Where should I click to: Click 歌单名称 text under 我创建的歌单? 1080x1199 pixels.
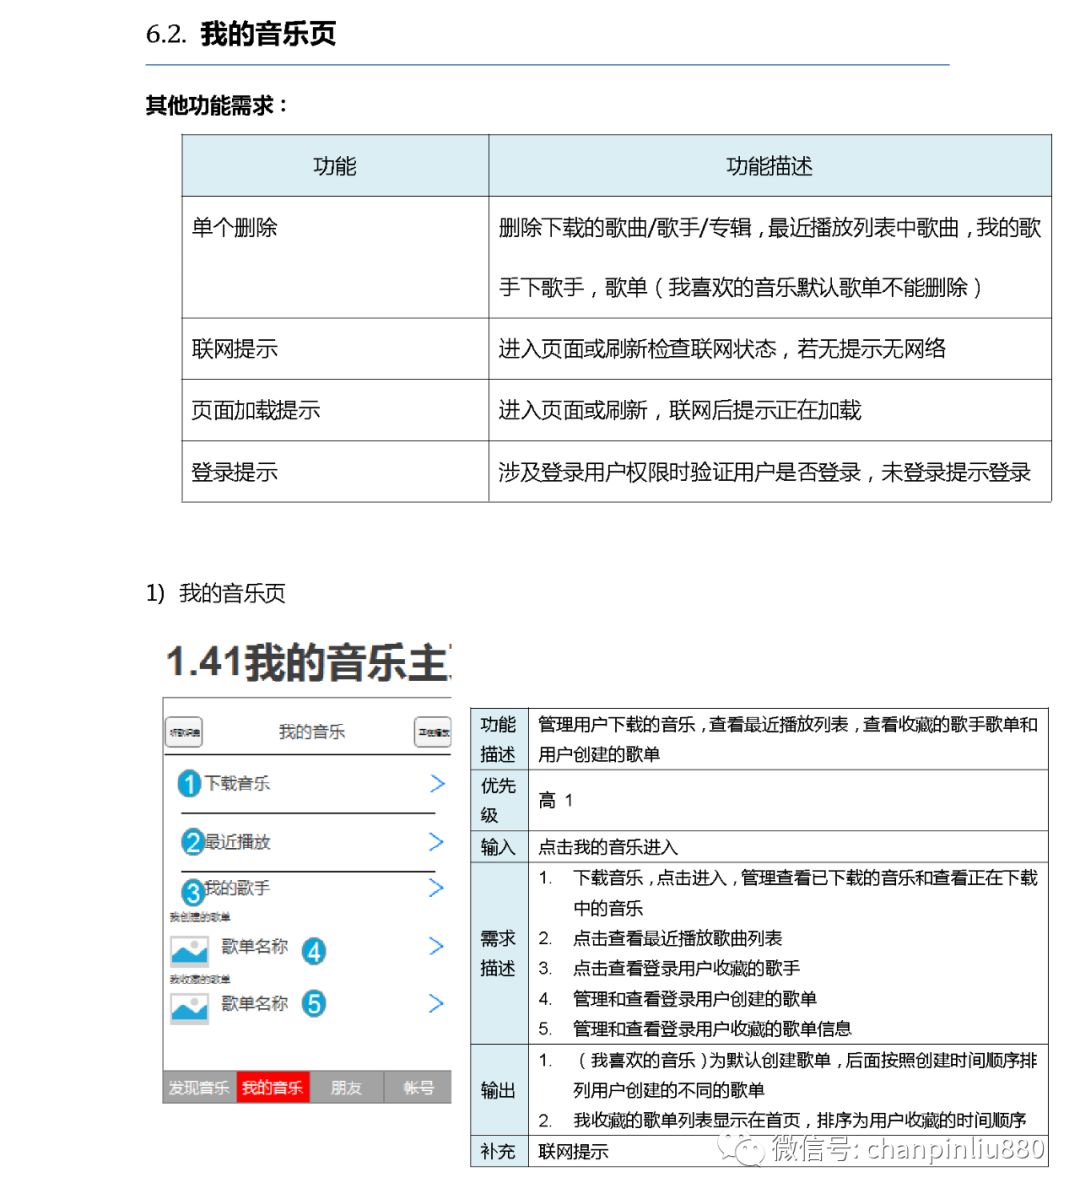click(255, 947)
